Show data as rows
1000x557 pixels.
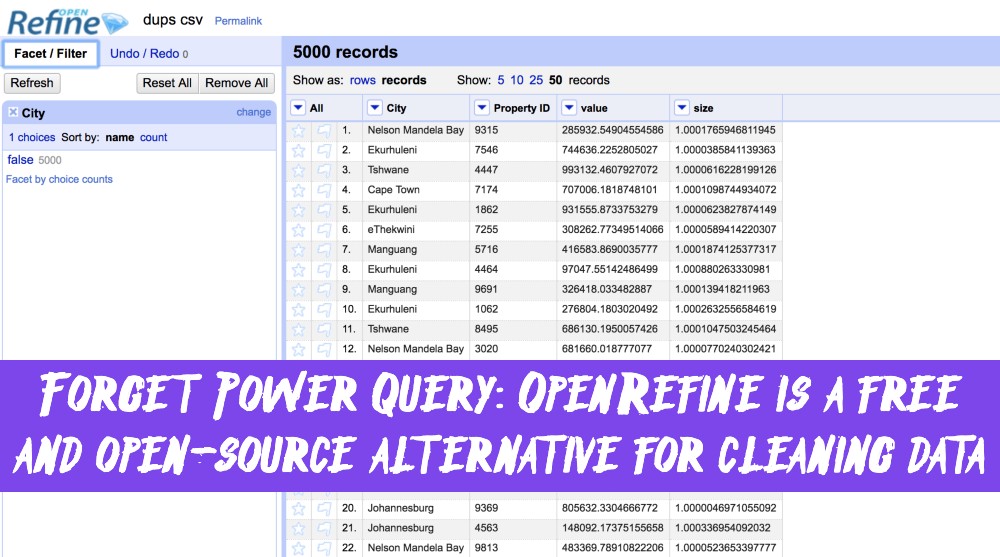[x=362, y=80]
